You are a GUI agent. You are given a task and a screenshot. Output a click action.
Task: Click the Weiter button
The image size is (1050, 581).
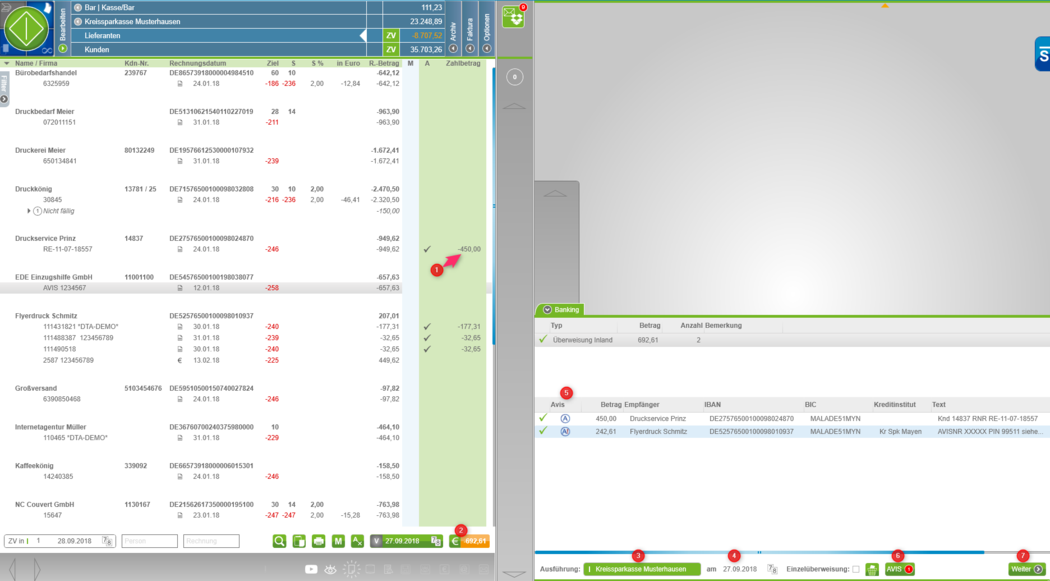coord(1026,569)
